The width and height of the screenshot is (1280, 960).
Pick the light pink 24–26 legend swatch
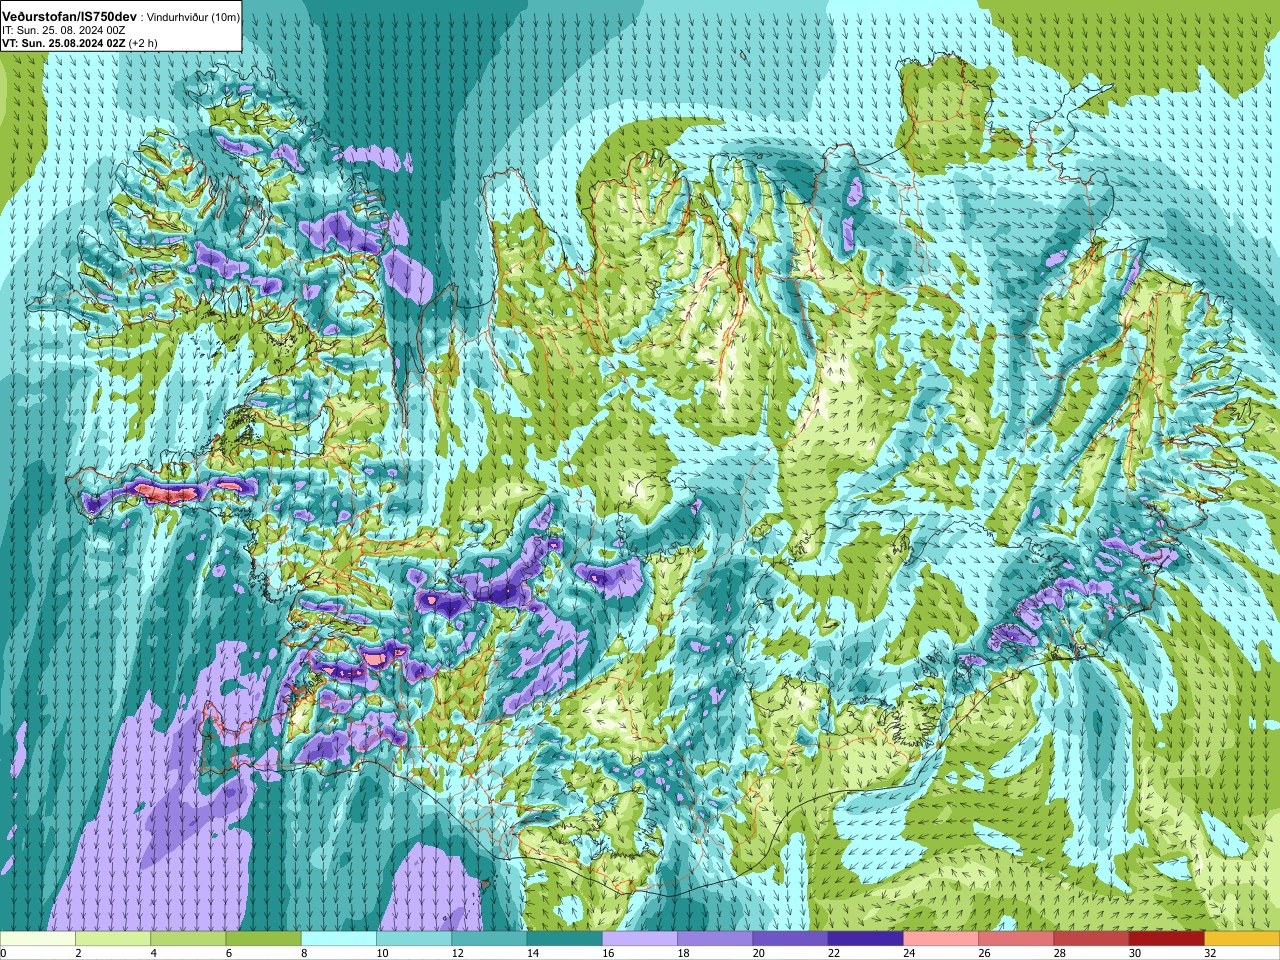pyautogui.click(x=941, y=939)
